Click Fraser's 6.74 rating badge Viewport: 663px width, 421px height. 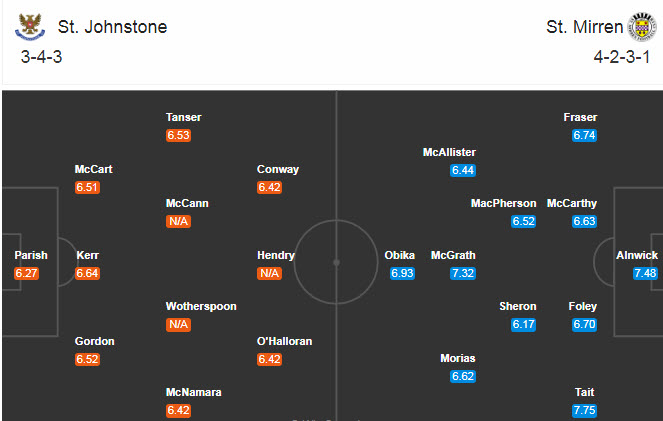(x=585, y=135)
